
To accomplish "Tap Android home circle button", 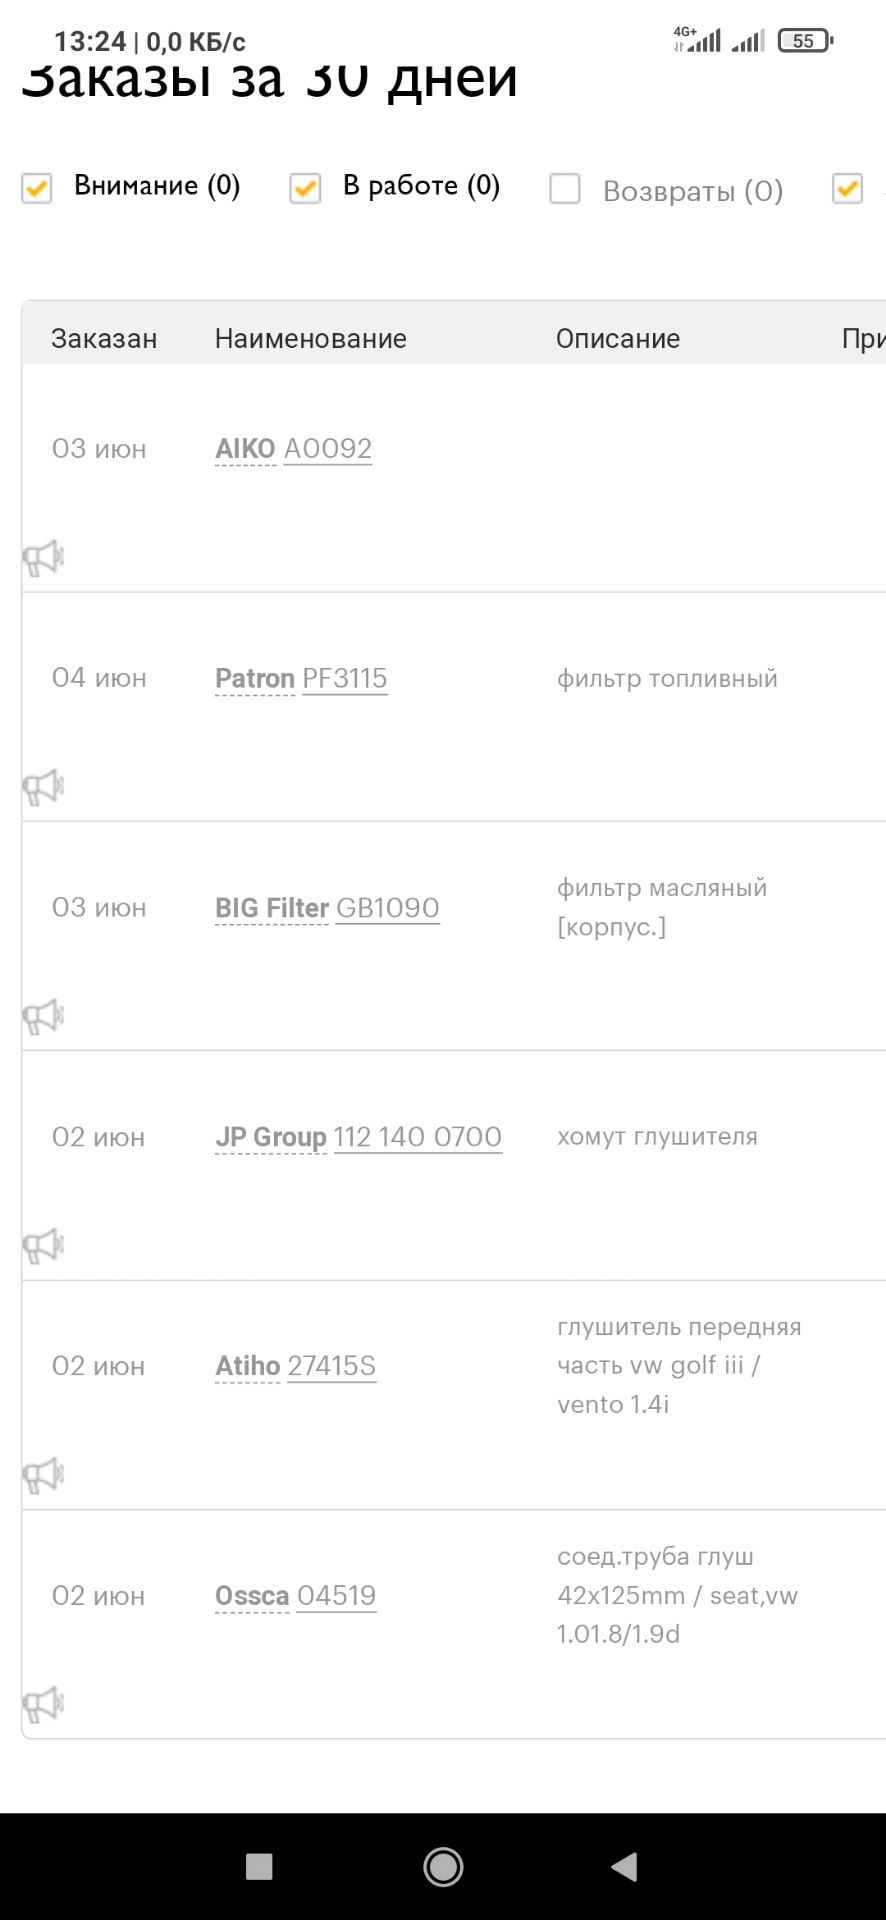I will coord(443,1866).
